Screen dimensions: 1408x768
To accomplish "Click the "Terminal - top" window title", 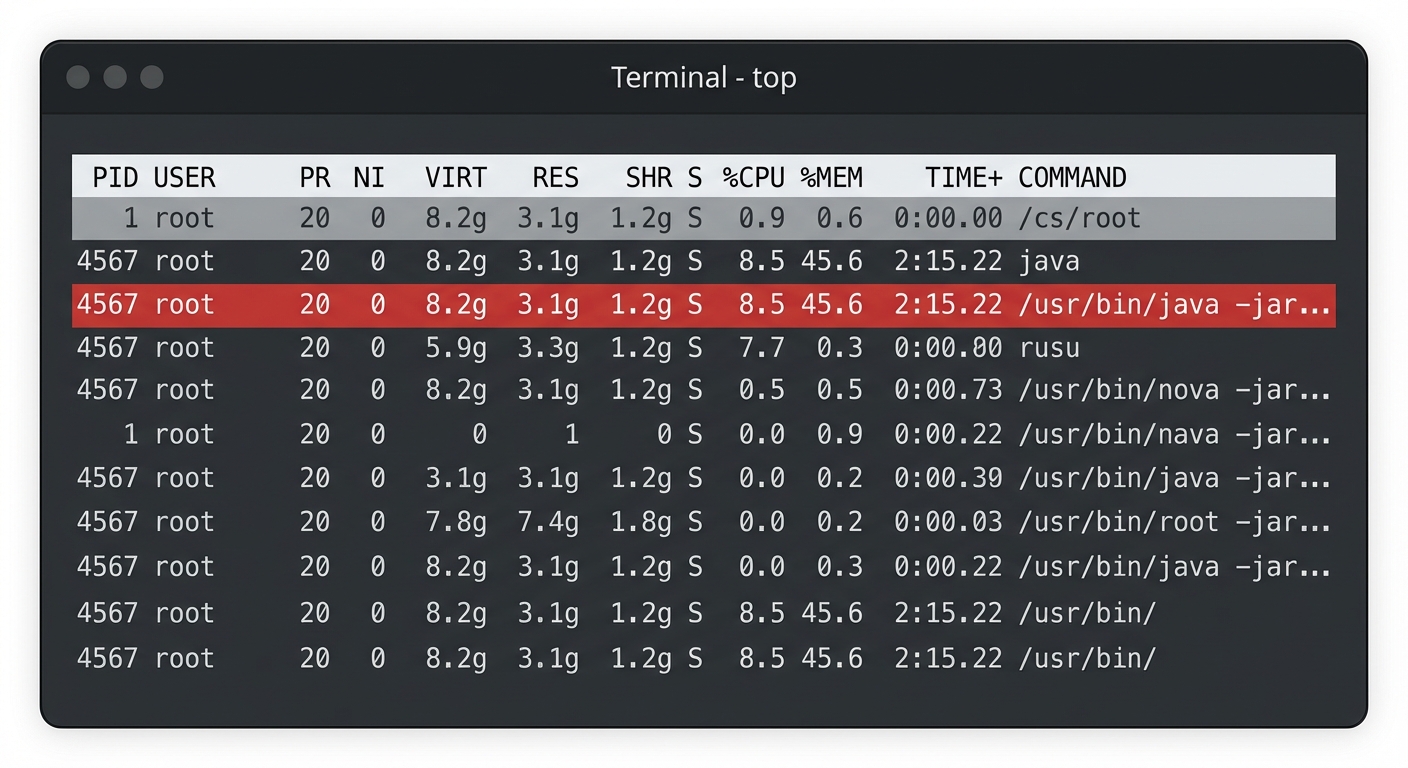I will [703, 78].
